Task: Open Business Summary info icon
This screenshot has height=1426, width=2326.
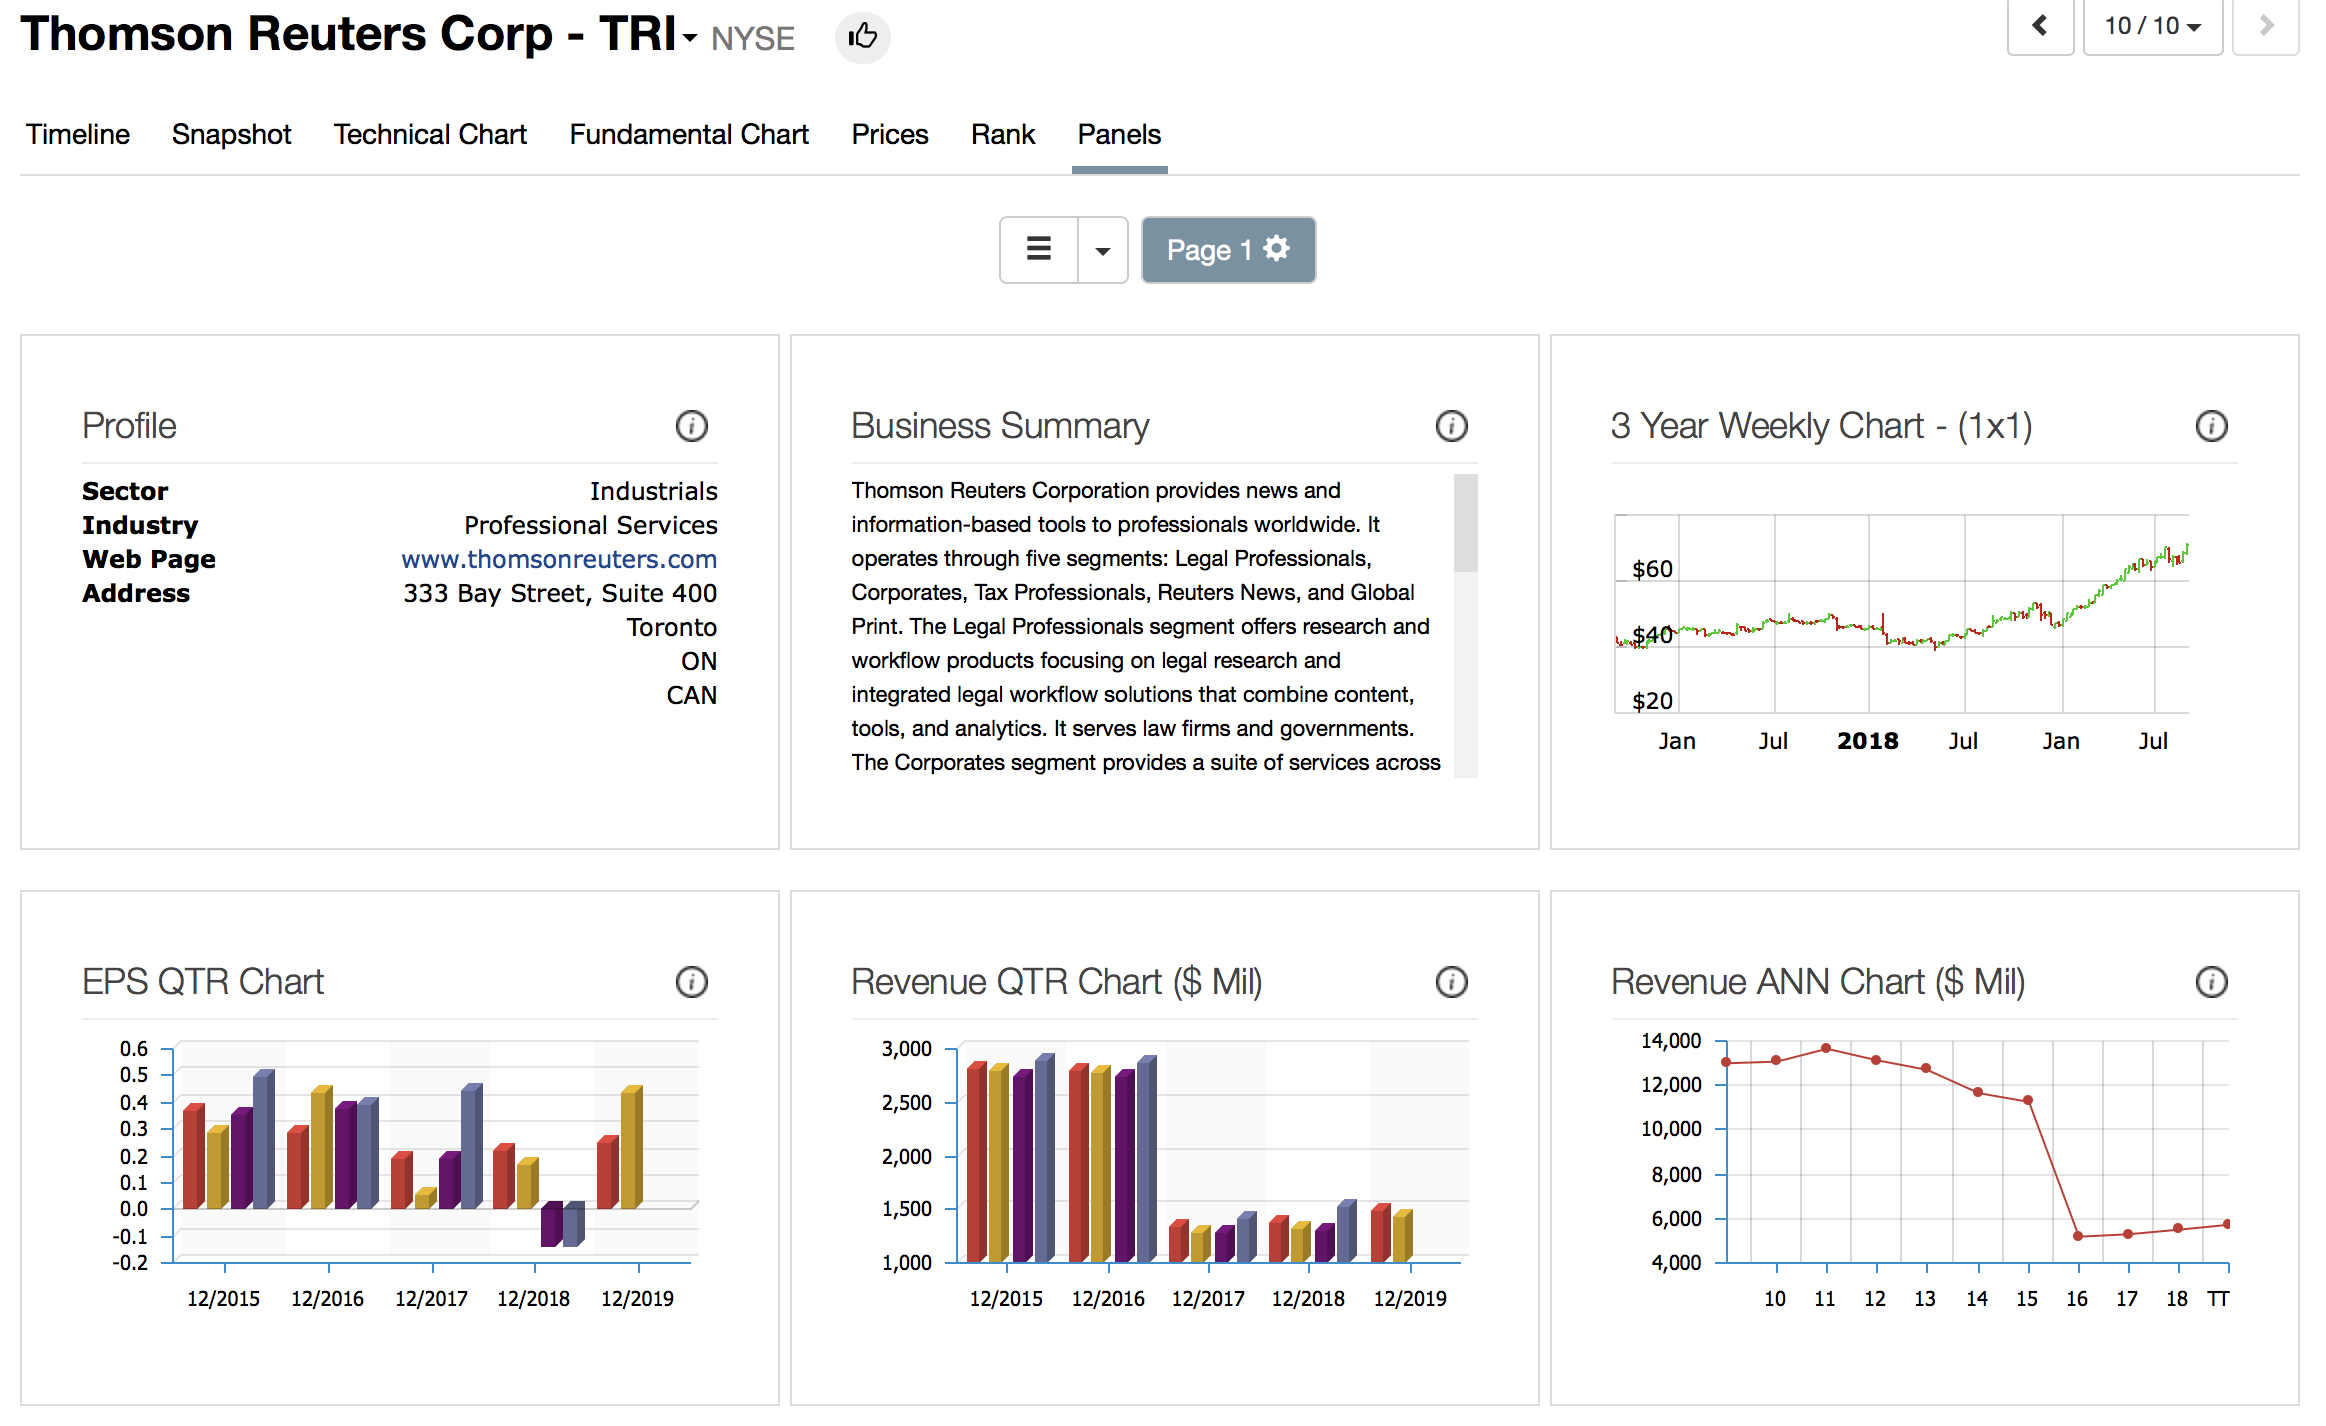Action: click(1451, 426)
